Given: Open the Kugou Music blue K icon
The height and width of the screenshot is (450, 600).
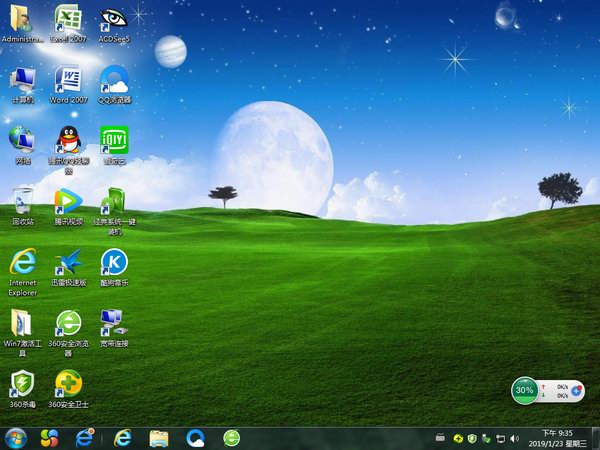Looking at the screenshot, I should click(114, 263).
